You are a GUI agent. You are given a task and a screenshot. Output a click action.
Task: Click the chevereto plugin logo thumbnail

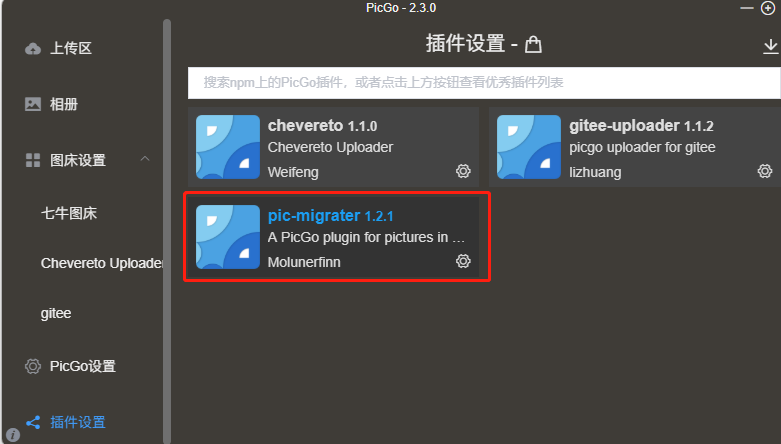pos(228,147)
